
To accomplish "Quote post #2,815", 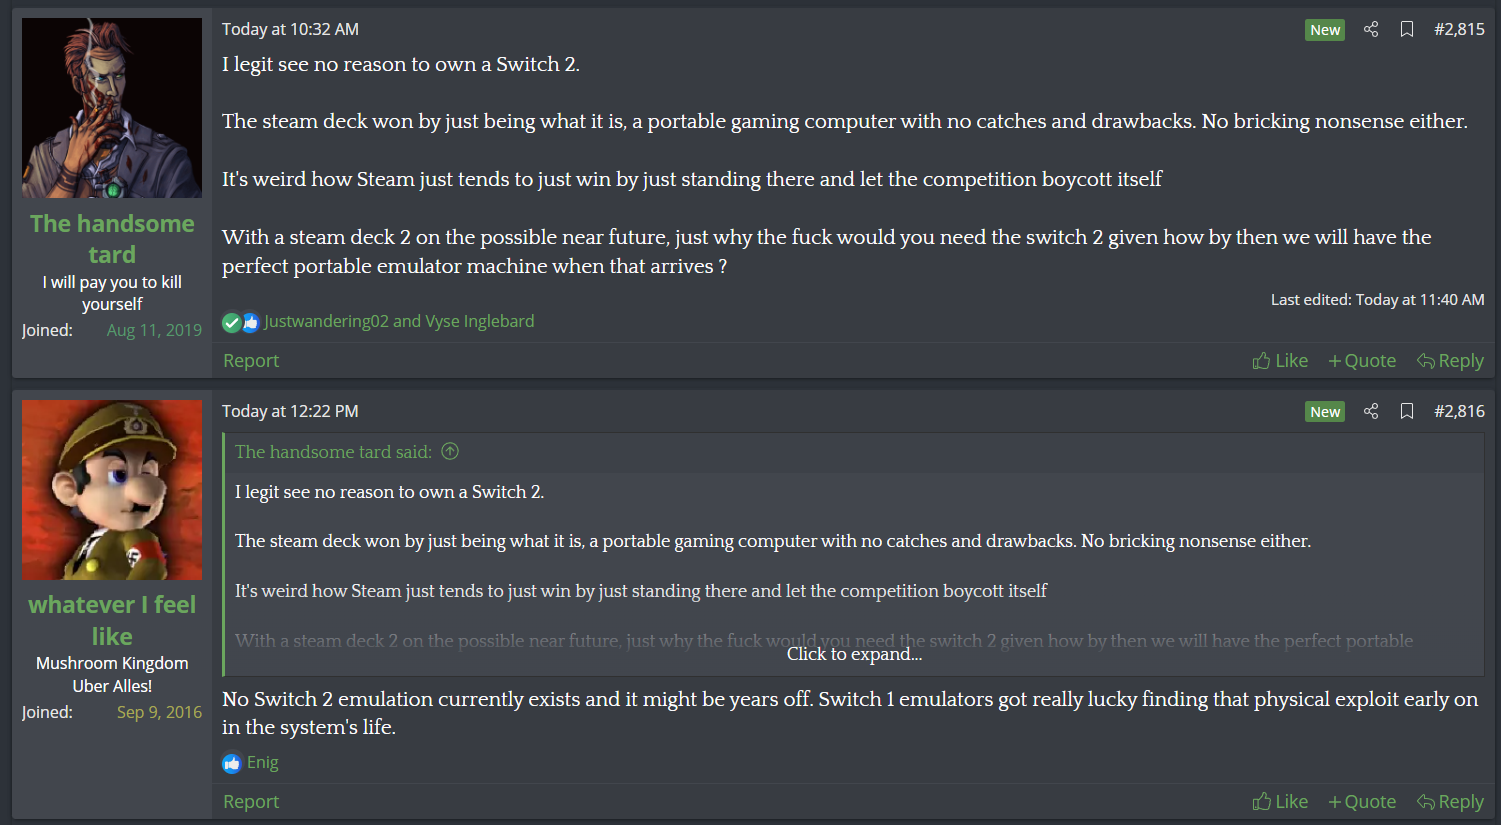I will coord(1362,361).
